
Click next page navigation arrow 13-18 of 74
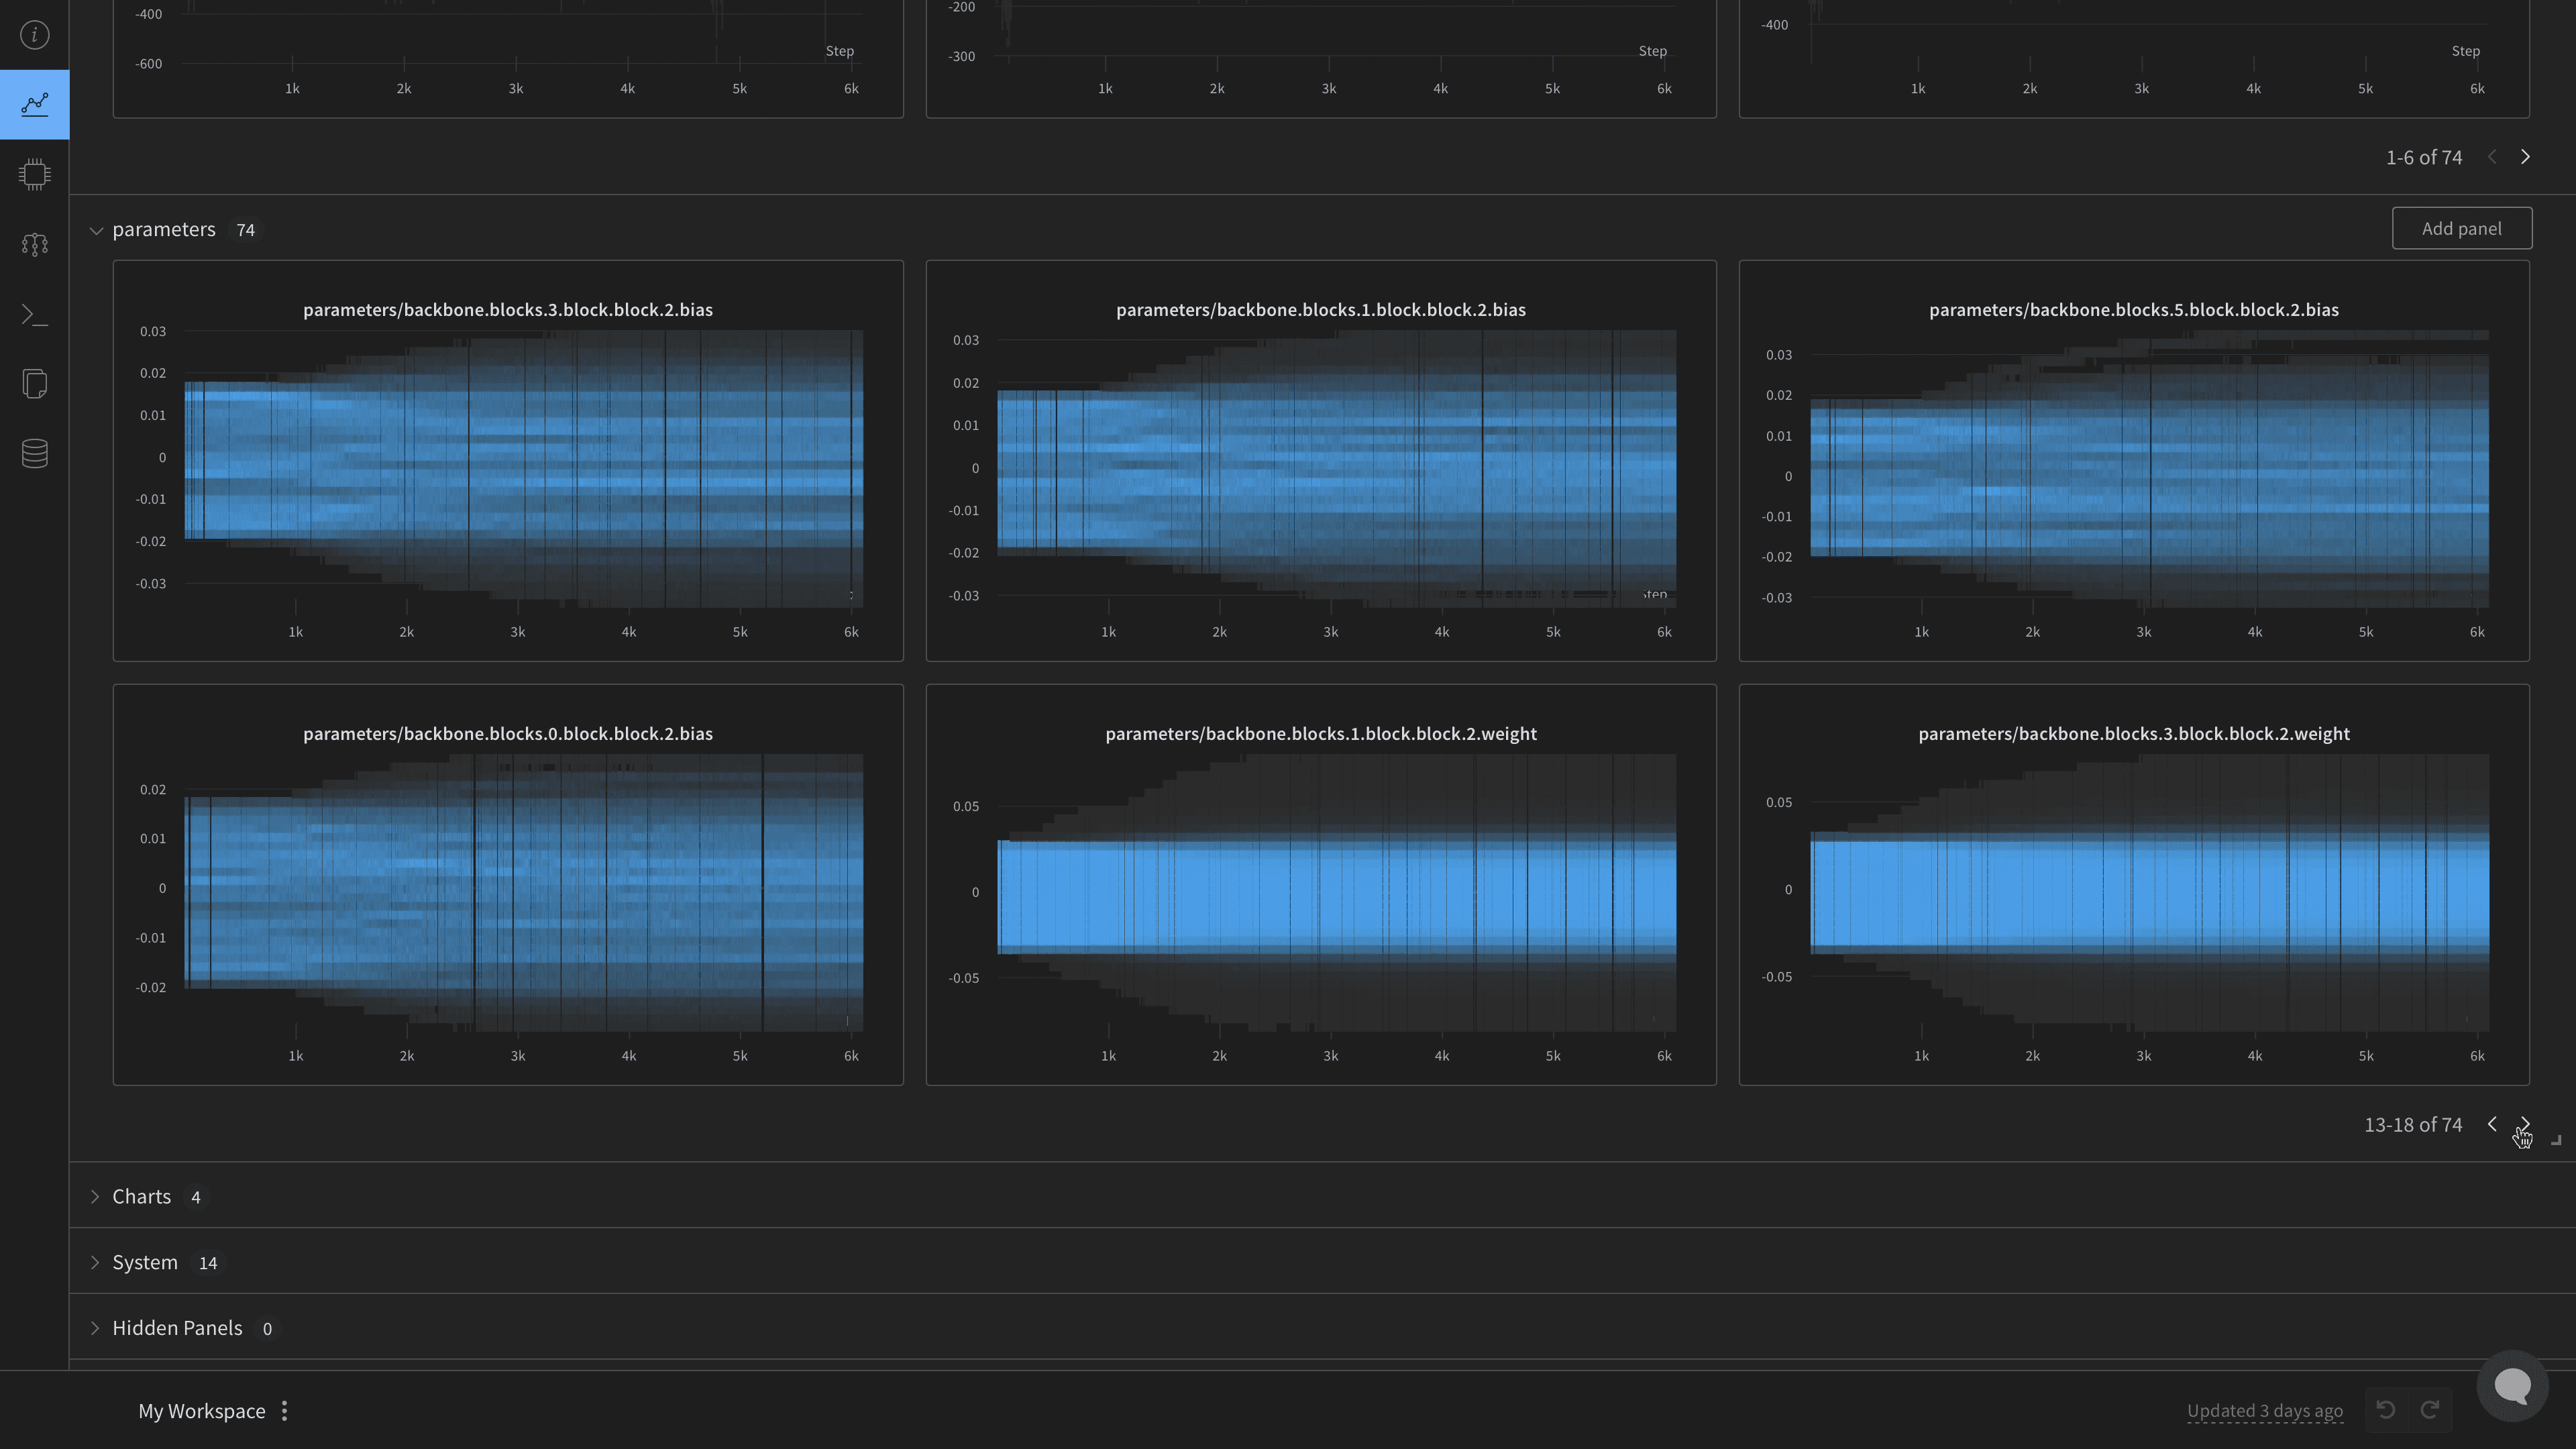pyautogui.click(x=2526, y=1124)
